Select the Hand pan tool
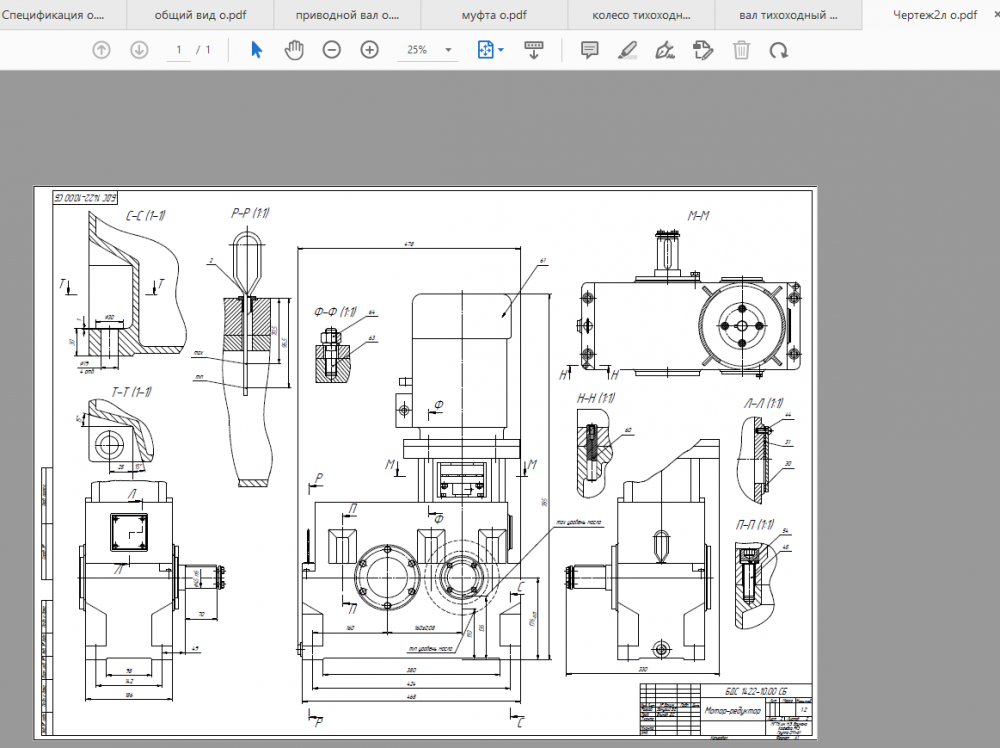The image size is (1000, 748). tap(293, 50)
